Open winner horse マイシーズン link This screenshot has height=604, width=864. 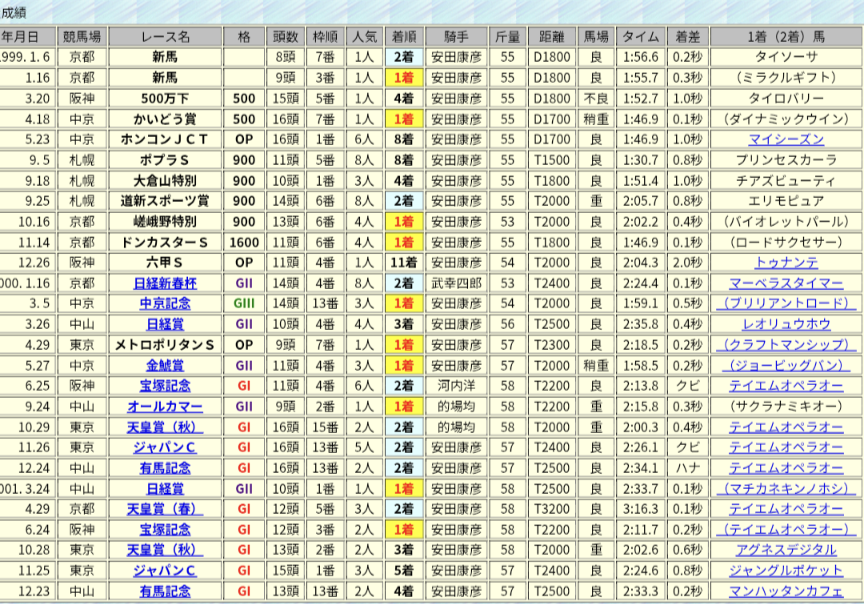(x=785, y=139)
